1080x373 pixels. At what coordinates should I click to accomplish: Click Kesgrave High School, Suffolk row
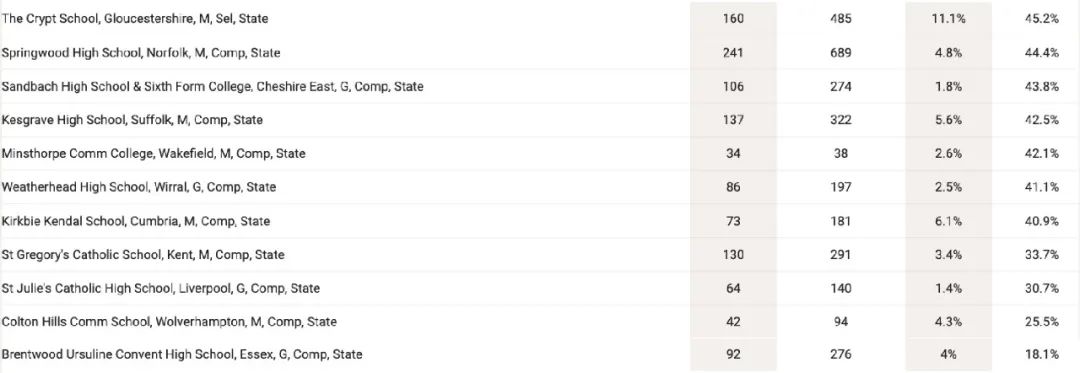(x=540, y=120)
